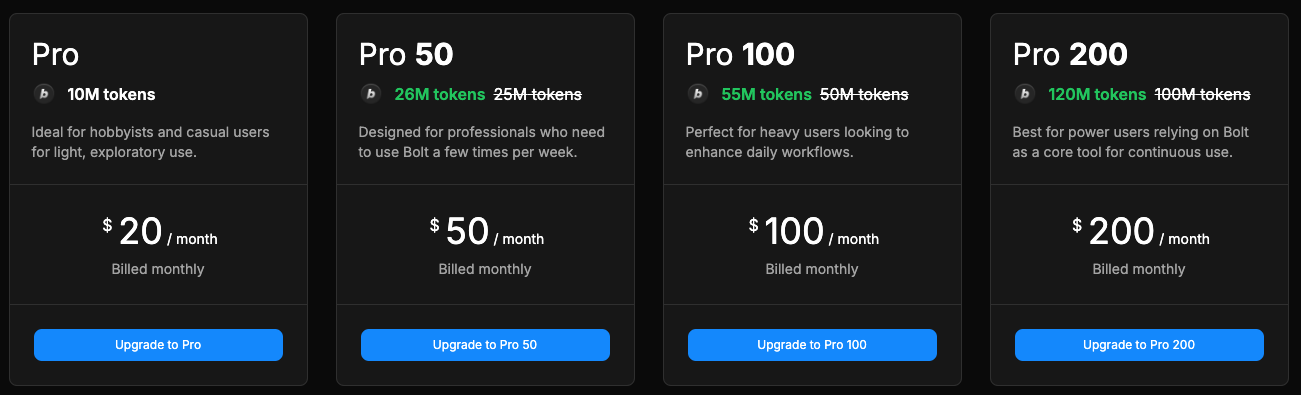Click the strikethrough 100M tokens label
This screenshot has width=1301, height=395.
pyautogui.click(x=1202, y=95)
